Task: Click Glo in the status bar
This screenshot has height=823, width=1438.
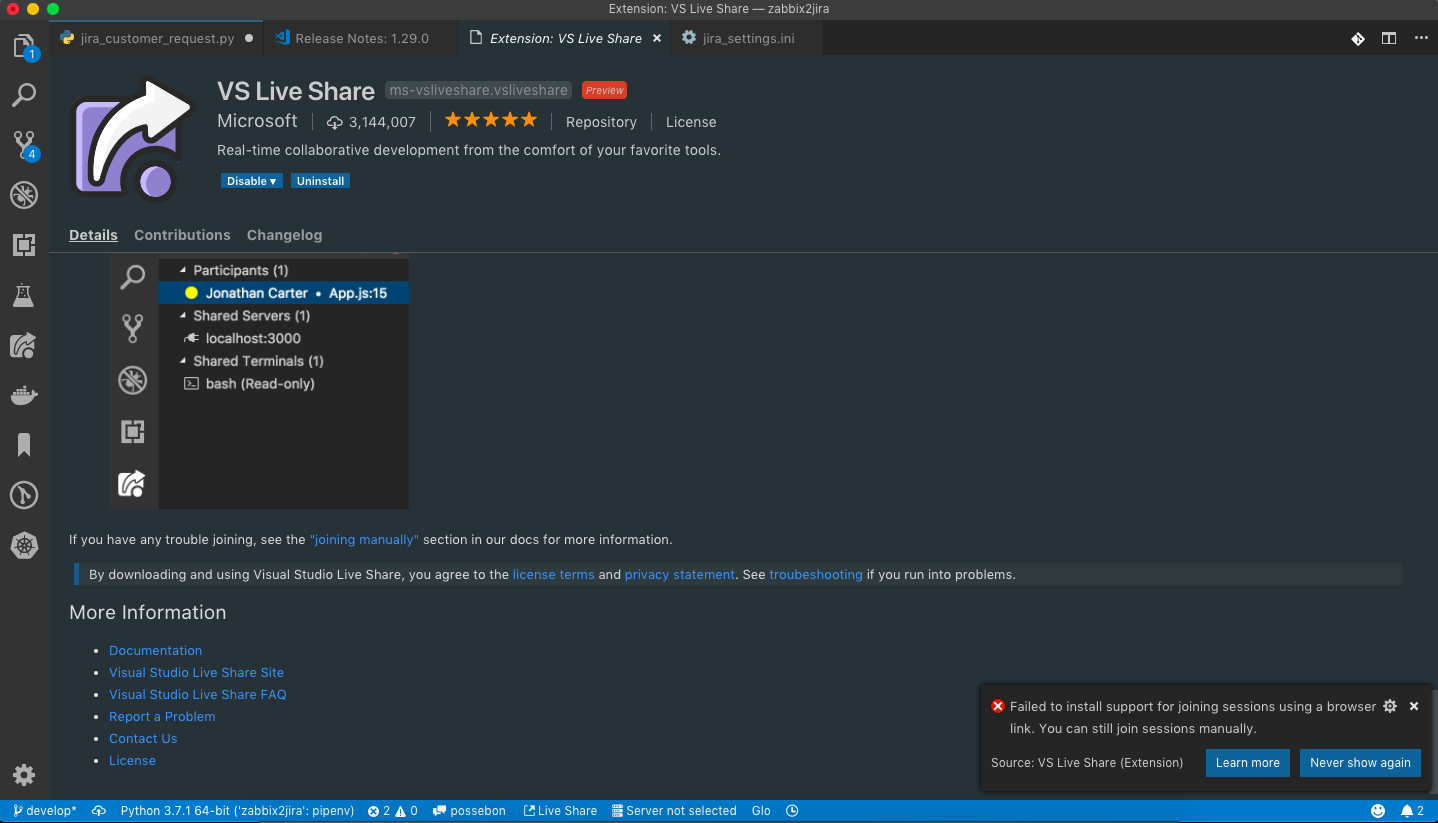Action: [761, 811]
